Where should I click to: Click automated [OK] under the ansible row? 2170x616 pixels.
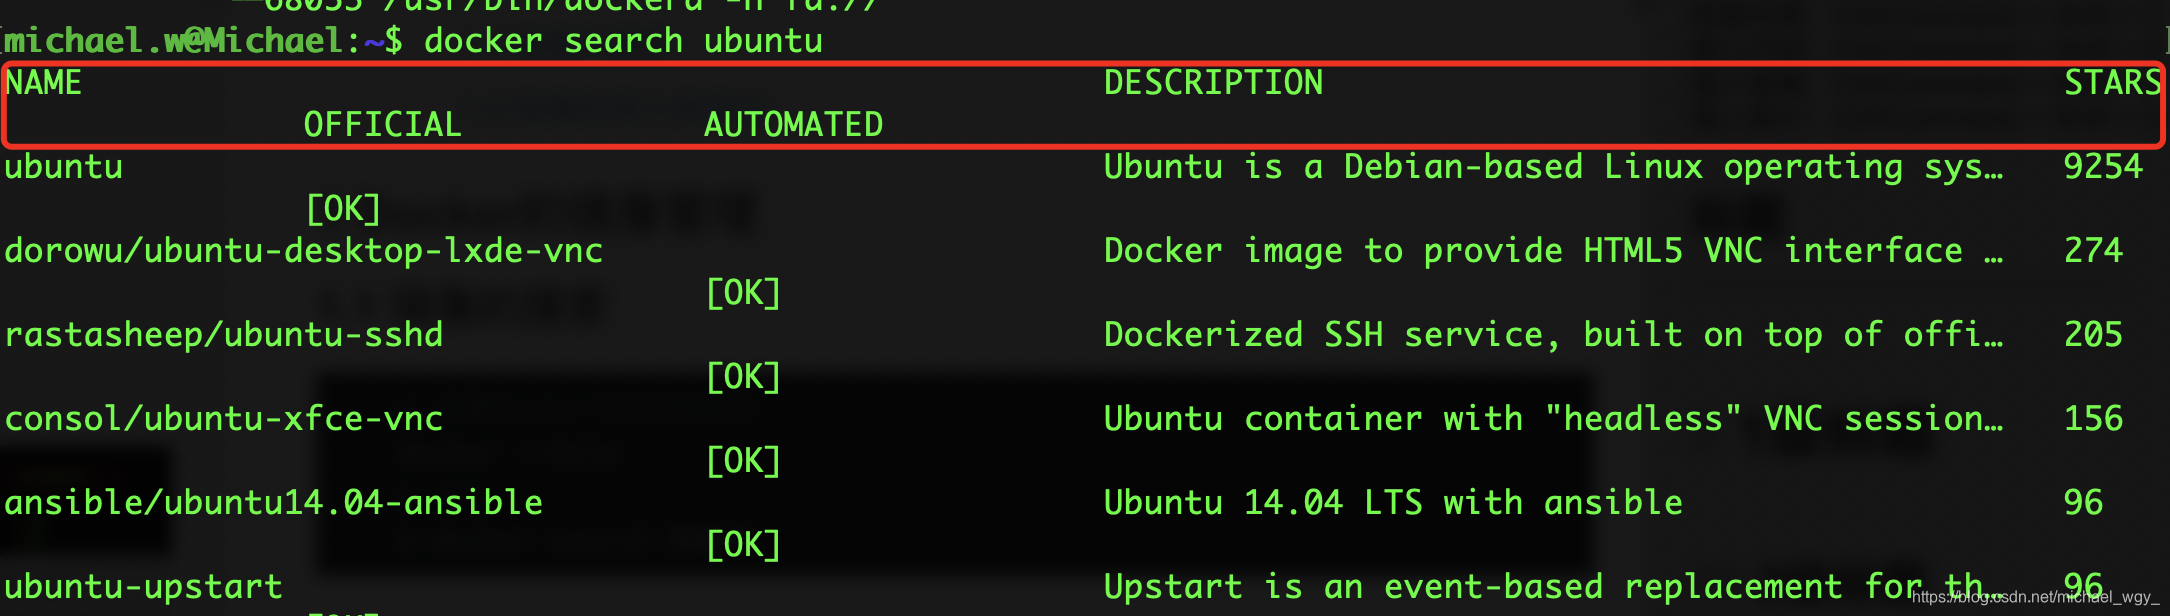click(x=743, y=545)
